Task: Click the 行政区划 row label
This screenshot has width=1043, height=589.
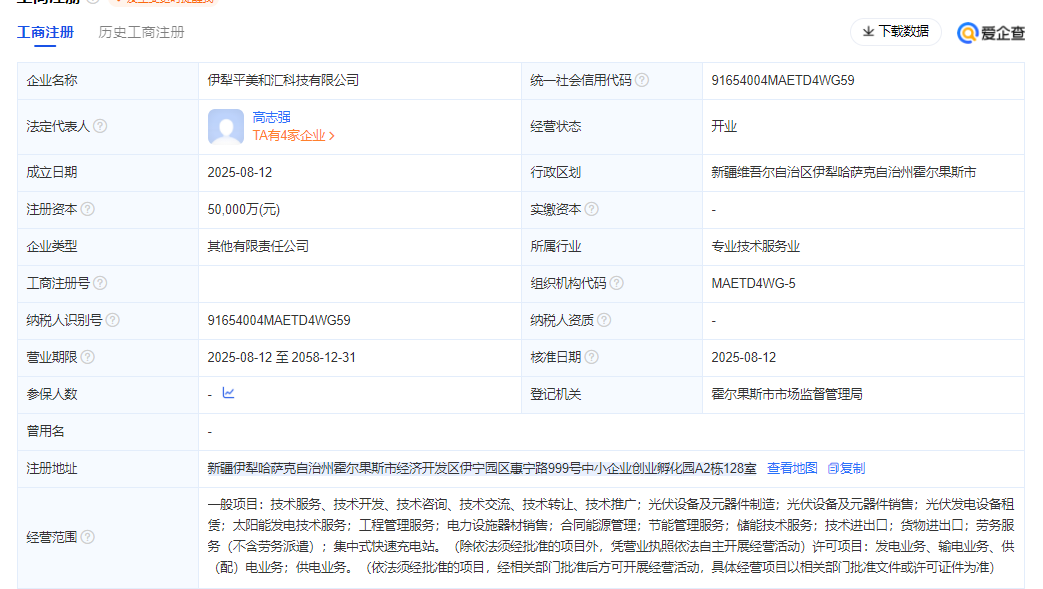Action: pos(555,172)
